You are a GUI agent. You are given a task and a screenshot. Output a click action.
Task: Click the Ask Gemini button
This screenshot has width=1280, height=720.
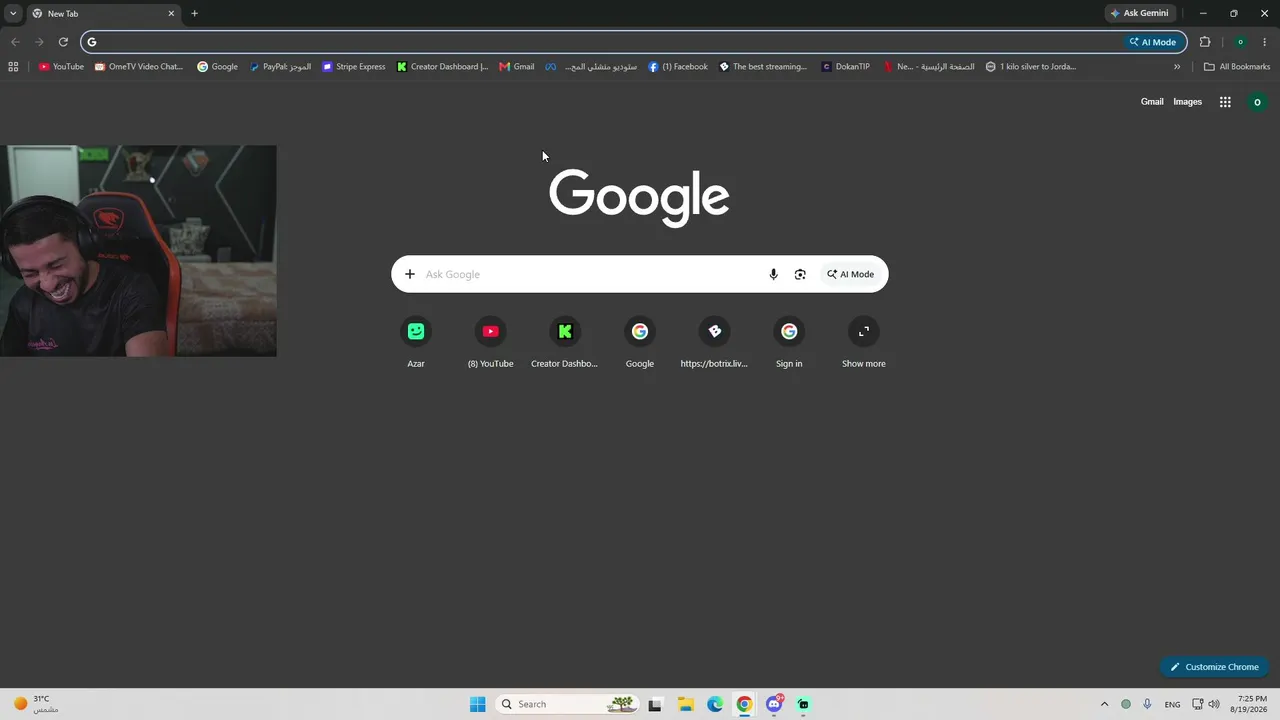(1139, 13)
